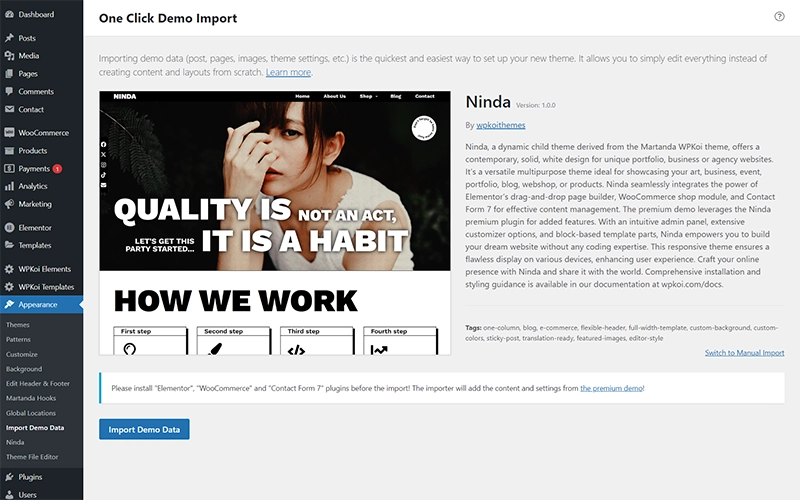The height and width of the screenshot is (500, 800).
Task: Open Theme File Editor submenu
Action: (32, 457)
